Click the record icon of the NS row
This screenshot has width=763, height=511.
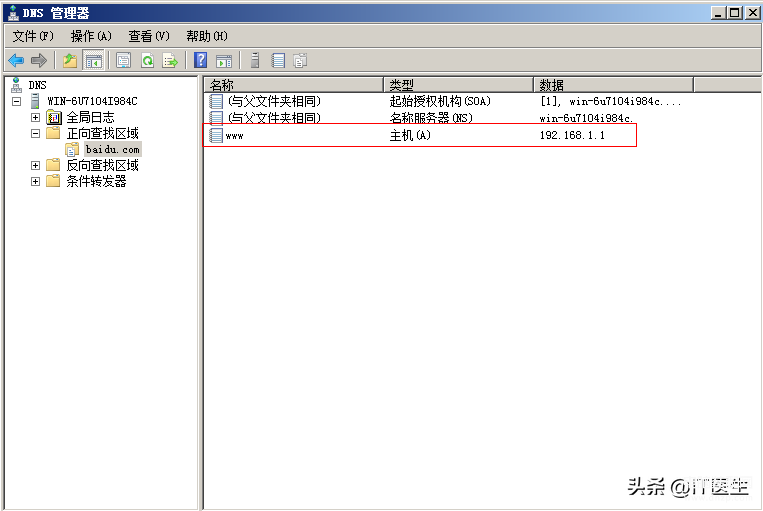(216, 117)
